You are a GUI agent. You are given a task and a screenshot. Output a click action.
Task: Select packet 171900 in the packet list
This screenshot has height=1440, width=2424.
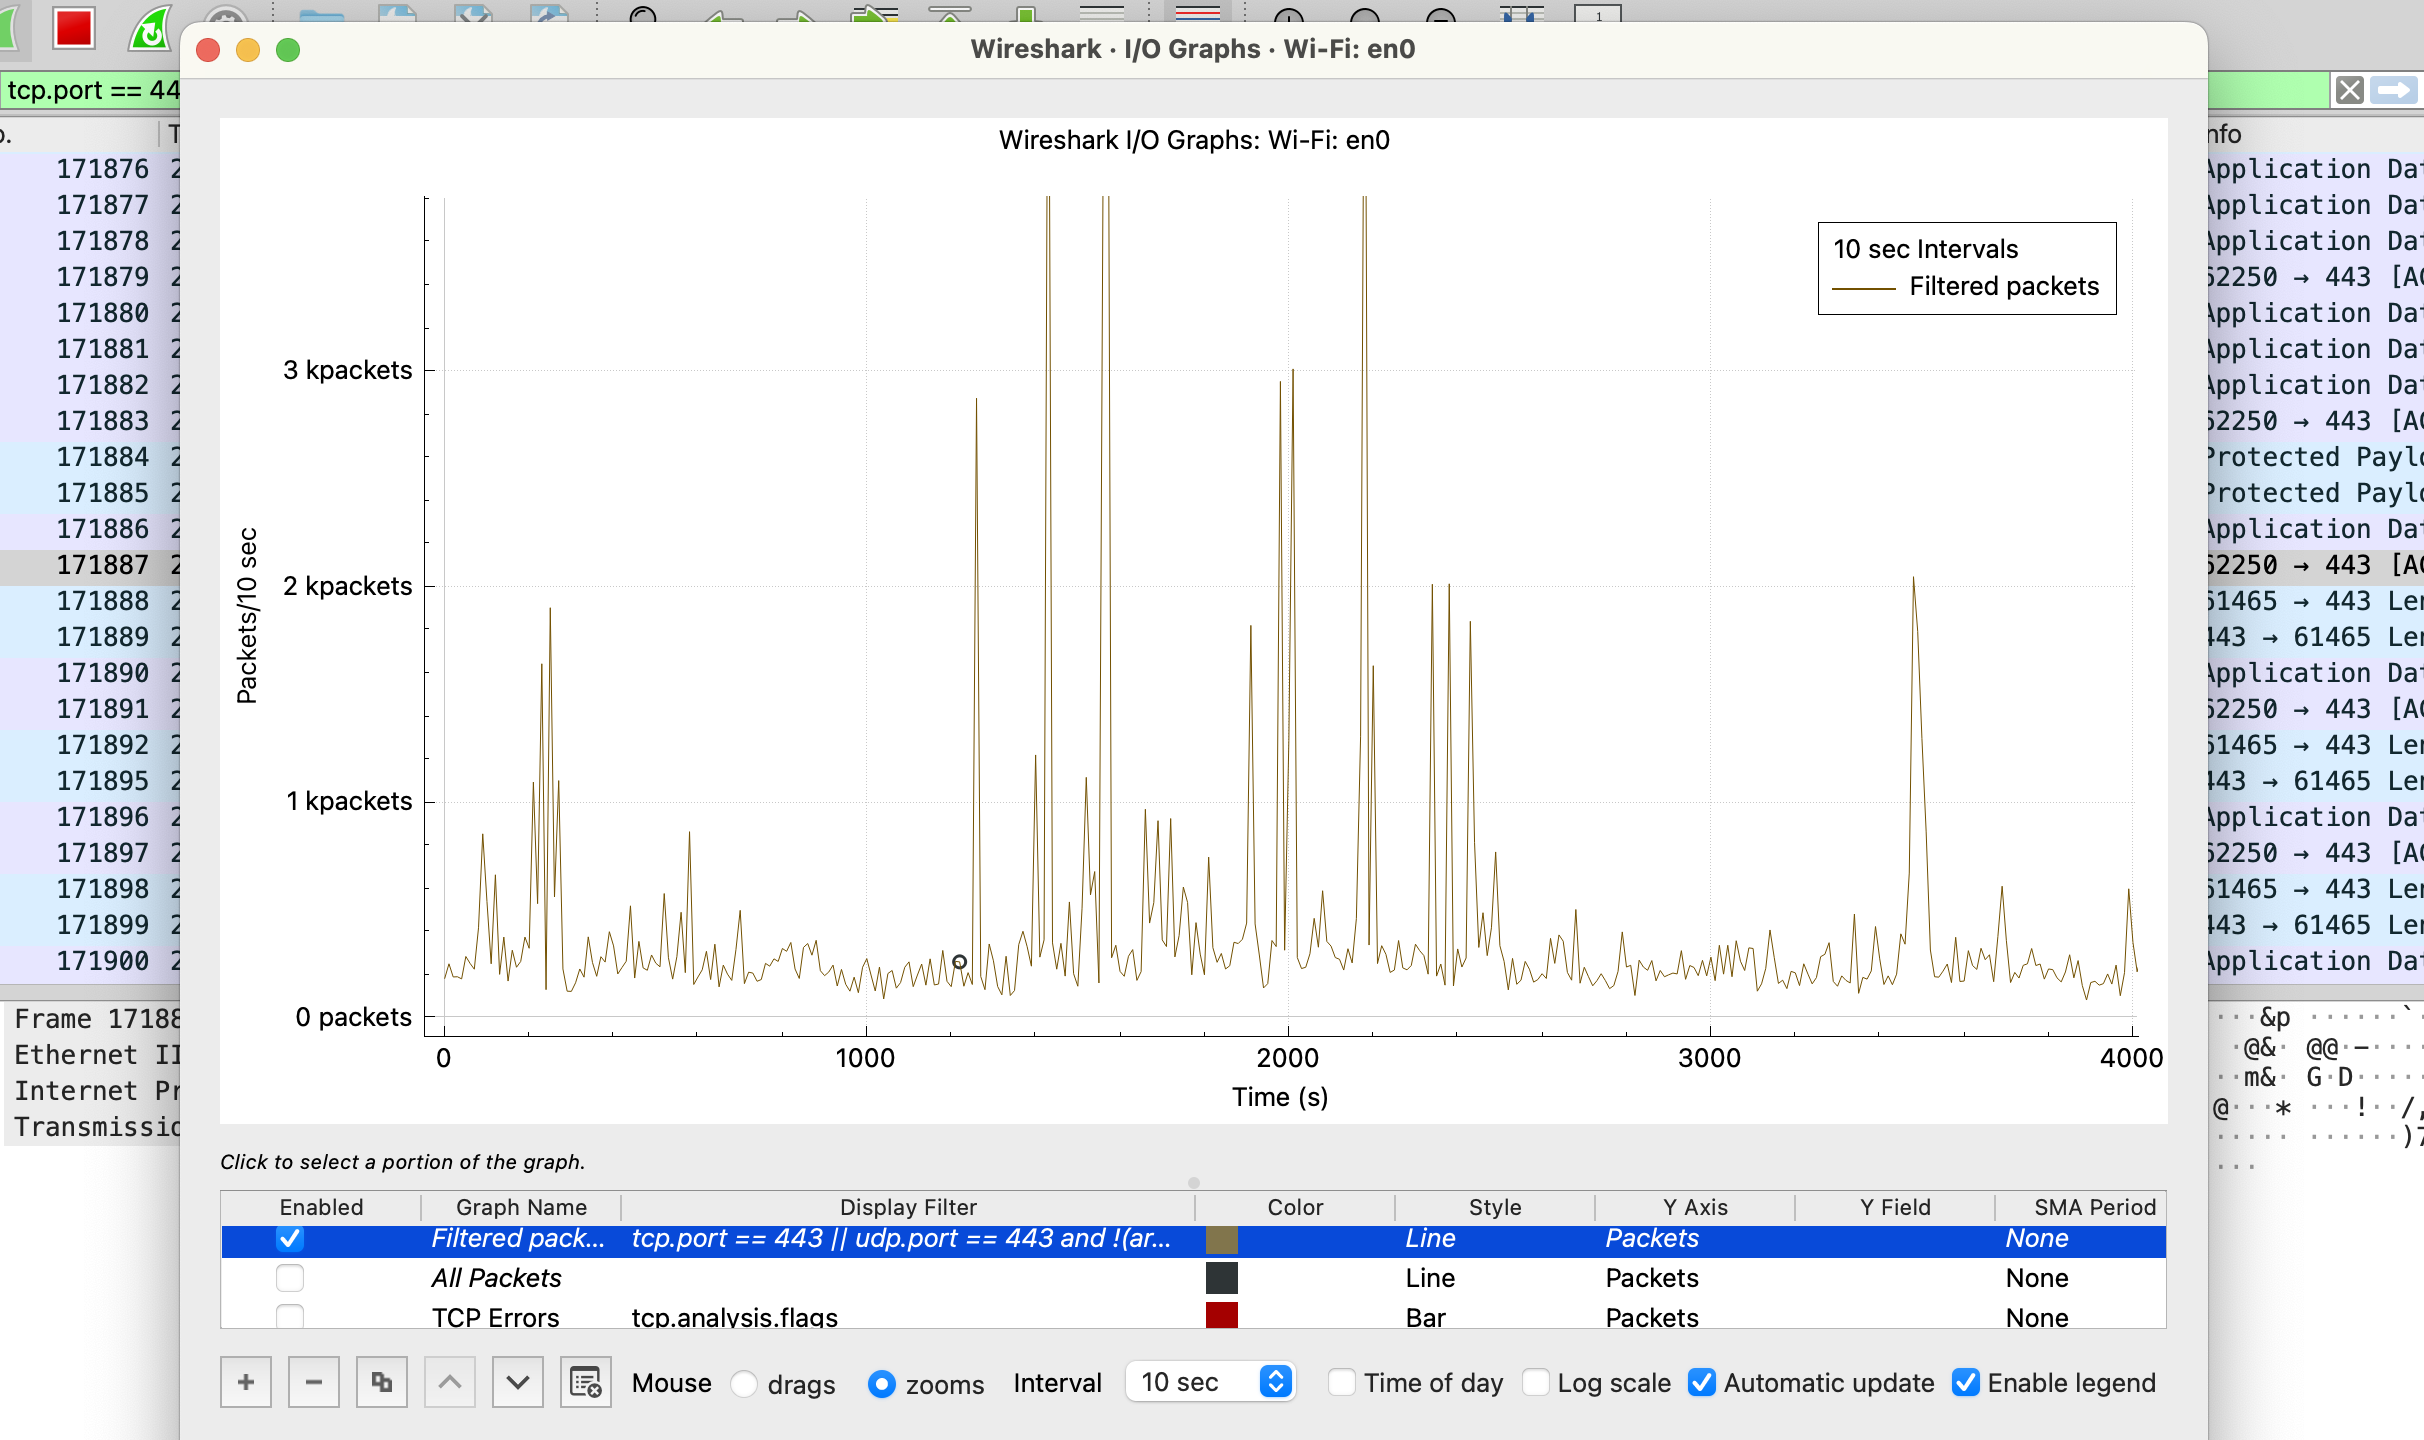90,961
